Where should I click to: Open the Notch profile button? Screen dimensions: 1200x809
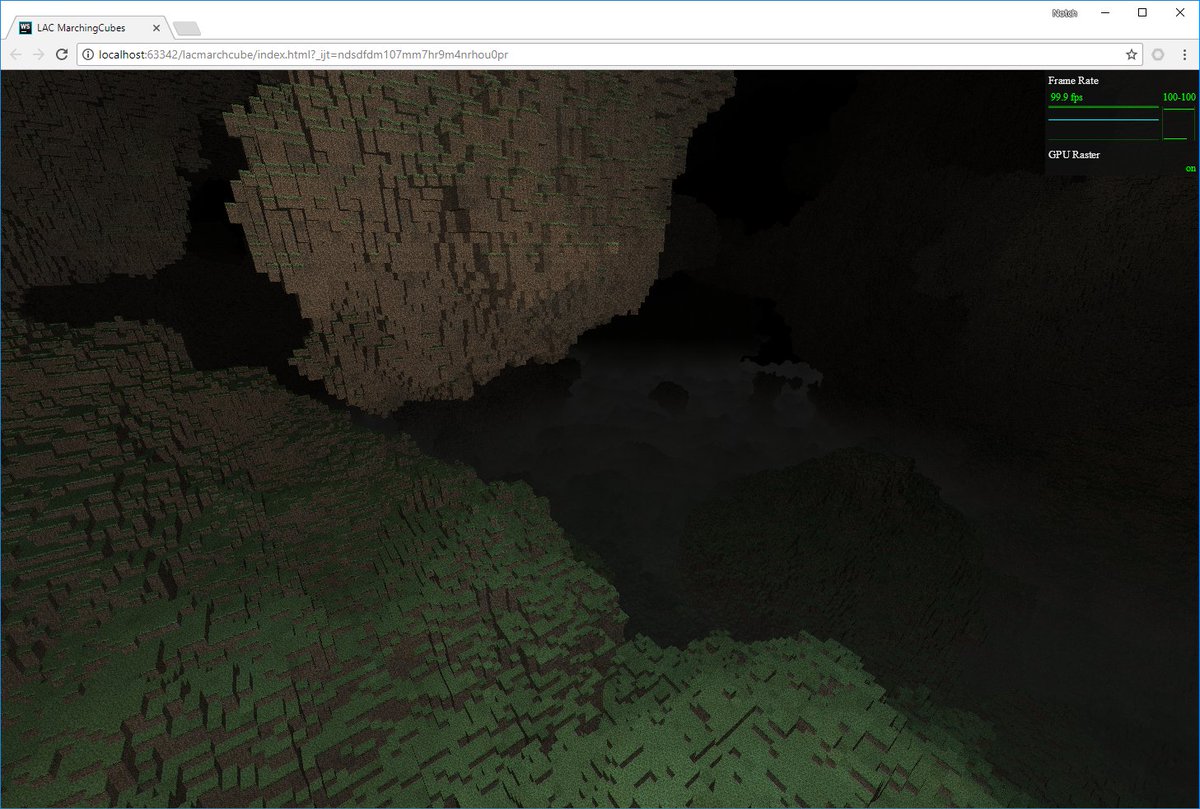pyautogui.click(x=1065, y=13)
